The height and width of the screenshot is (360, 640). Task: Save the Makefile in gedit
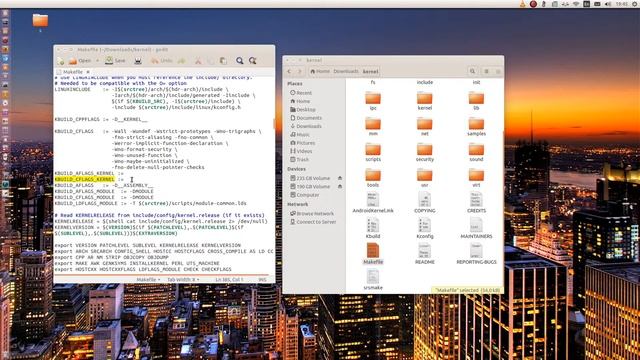115,61
